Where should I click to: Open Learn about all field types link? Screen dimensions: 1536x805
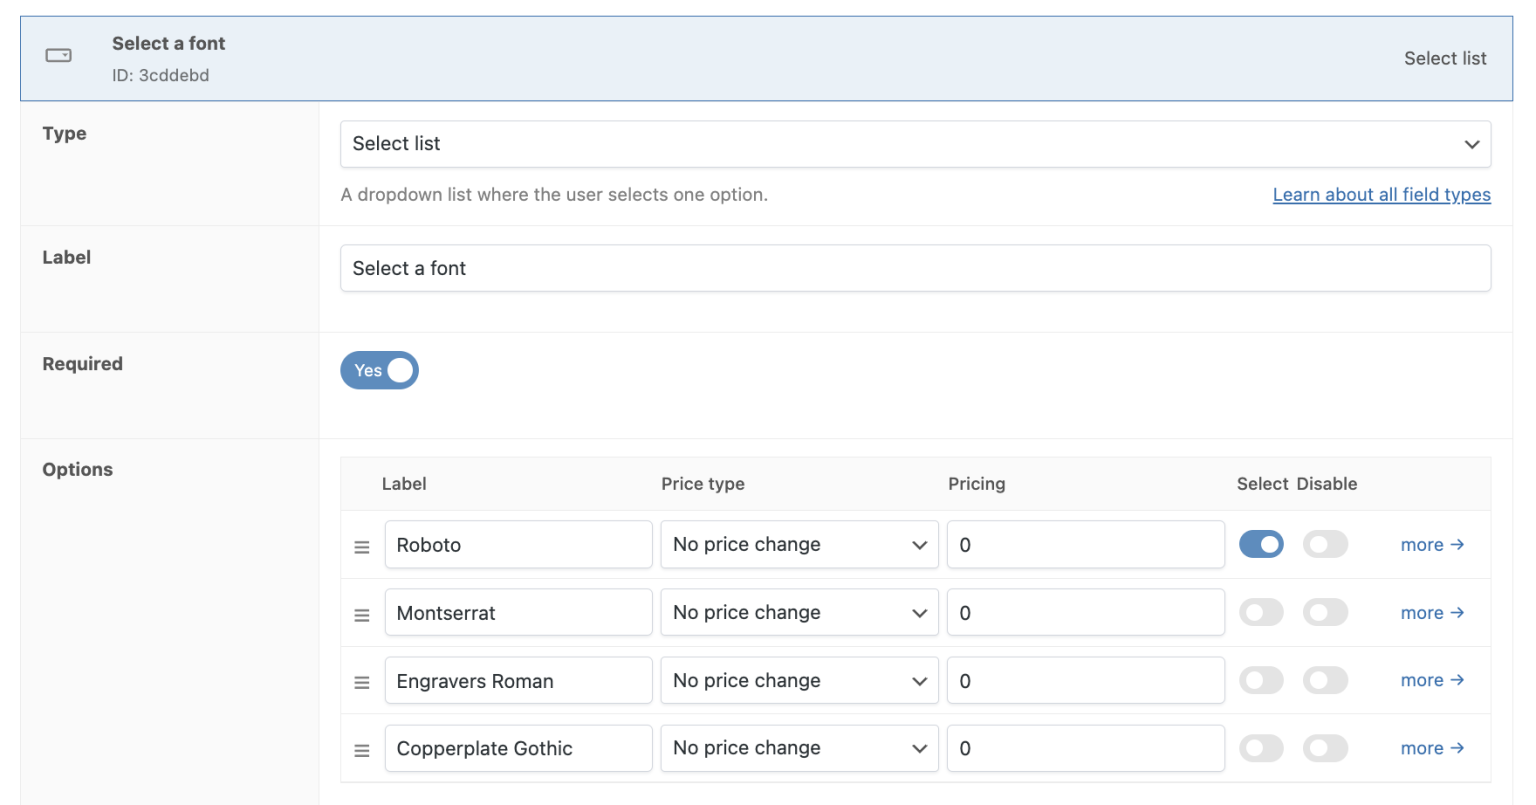pos(1381,195)
